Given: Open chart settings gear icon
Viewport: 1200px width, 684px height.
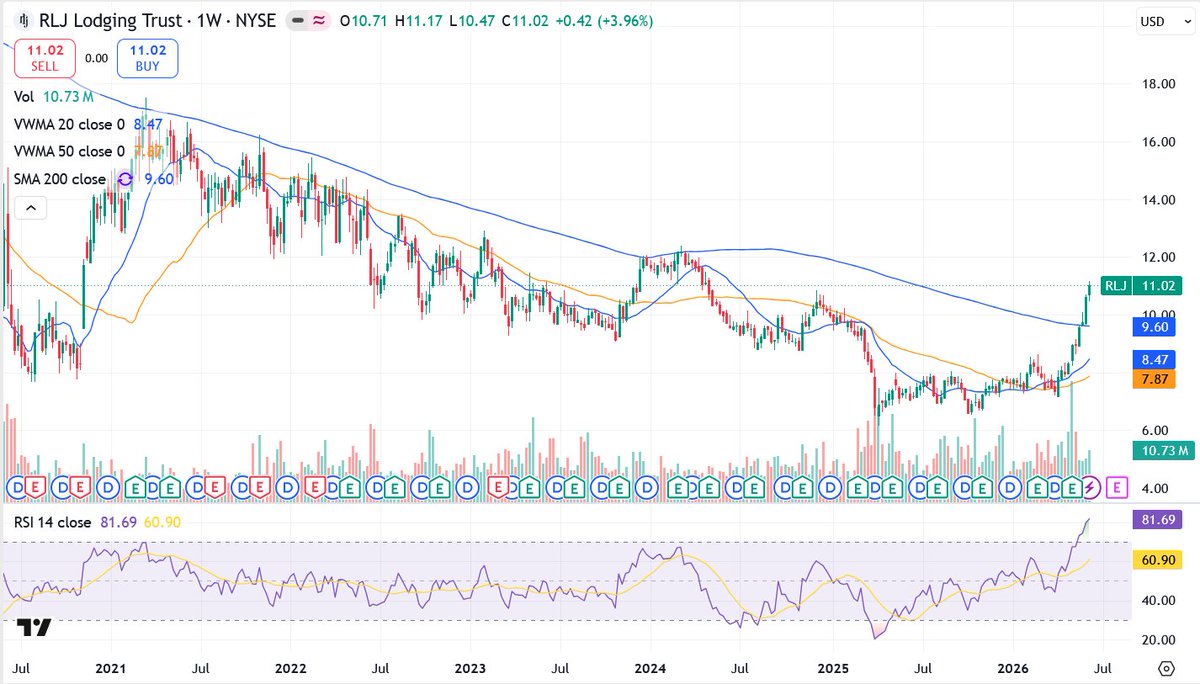Looking at the screenshot, I should [x=1165, y=668].
